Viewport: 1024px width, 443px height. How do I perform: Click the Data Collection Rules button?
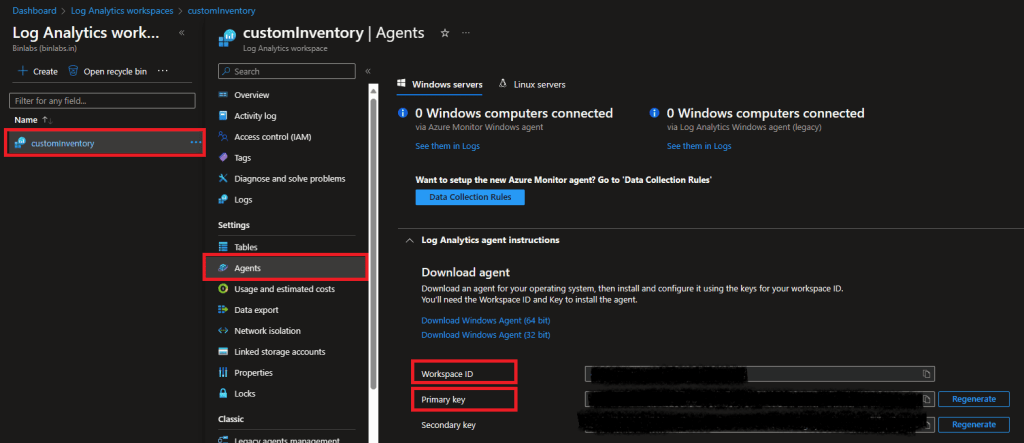(469, 197)
